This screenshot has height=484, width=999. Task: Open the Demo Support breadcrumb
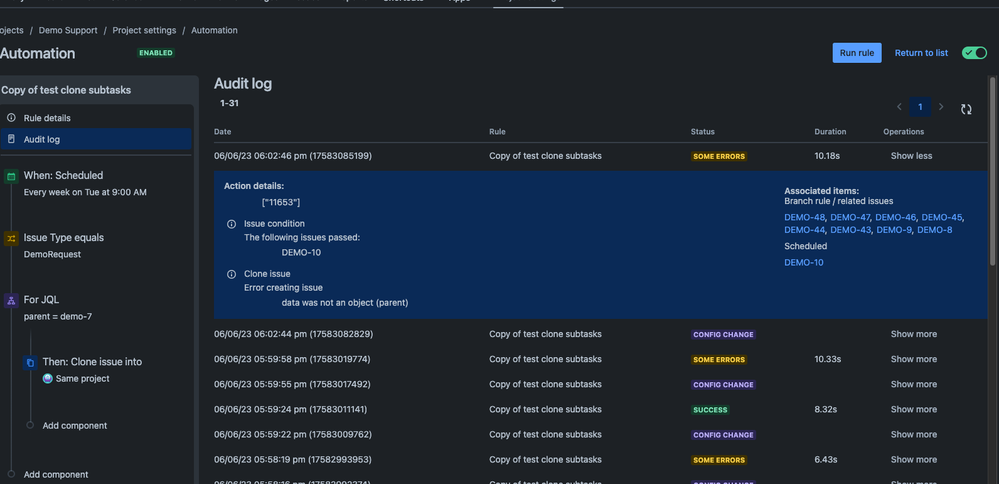pos(68,30)
